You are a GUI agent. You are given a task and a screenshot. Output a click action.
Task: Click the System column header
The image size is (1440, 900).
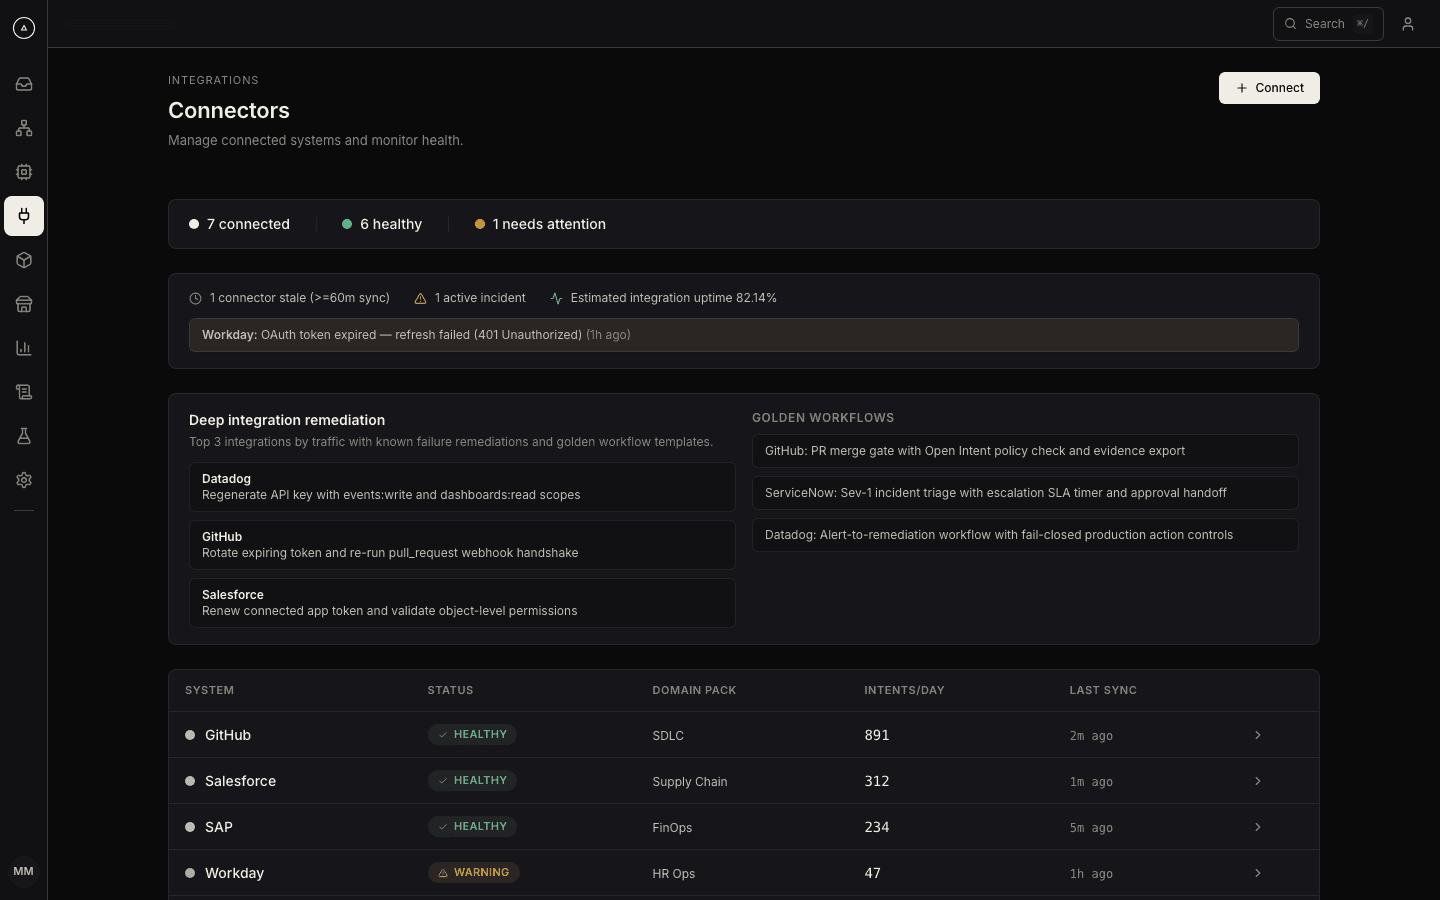pyautogui.click(x=210, y=690)
